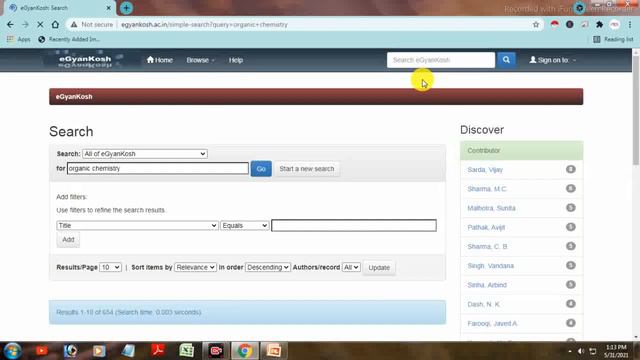Filter by contributor Pathak, Avijit
640x360 pixels.
coord(486,227)
